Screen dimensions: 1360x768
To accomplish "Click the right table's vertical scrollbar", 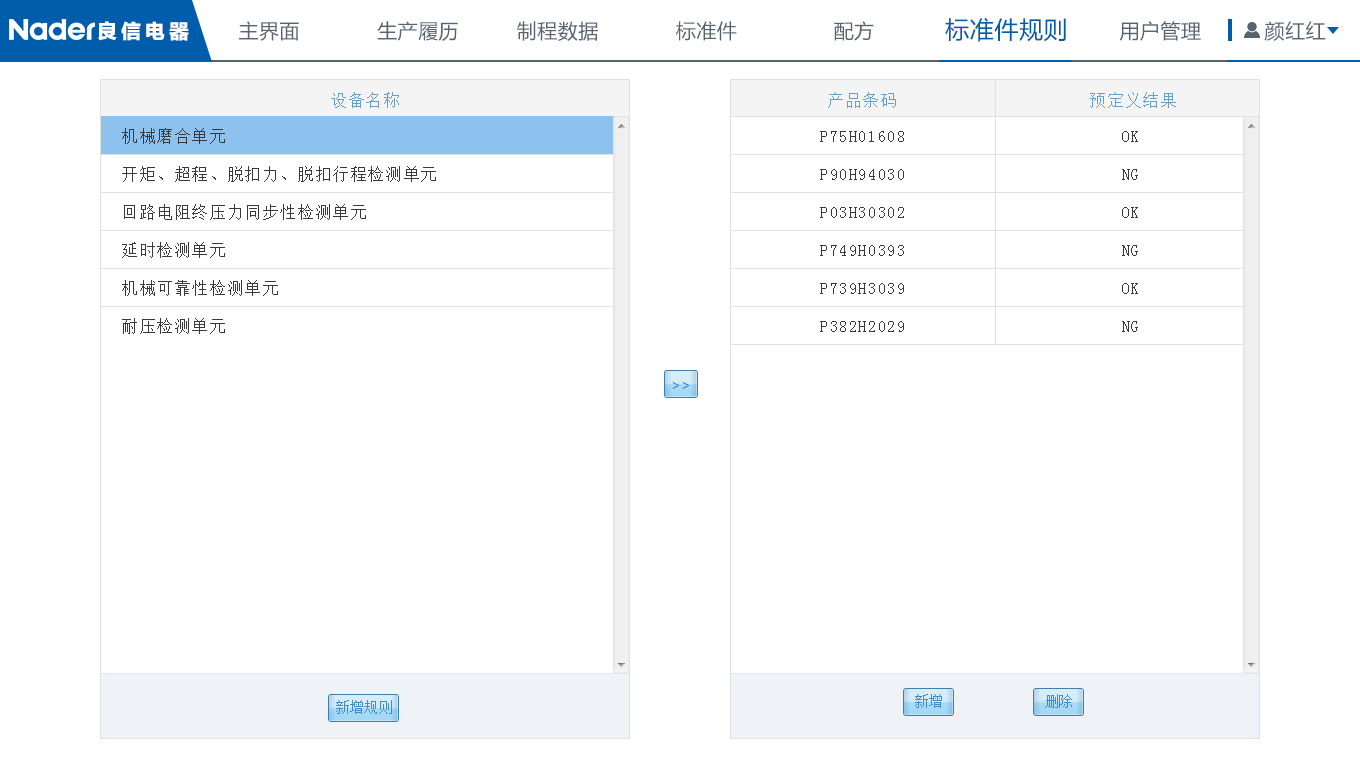I will point(1249,395).
